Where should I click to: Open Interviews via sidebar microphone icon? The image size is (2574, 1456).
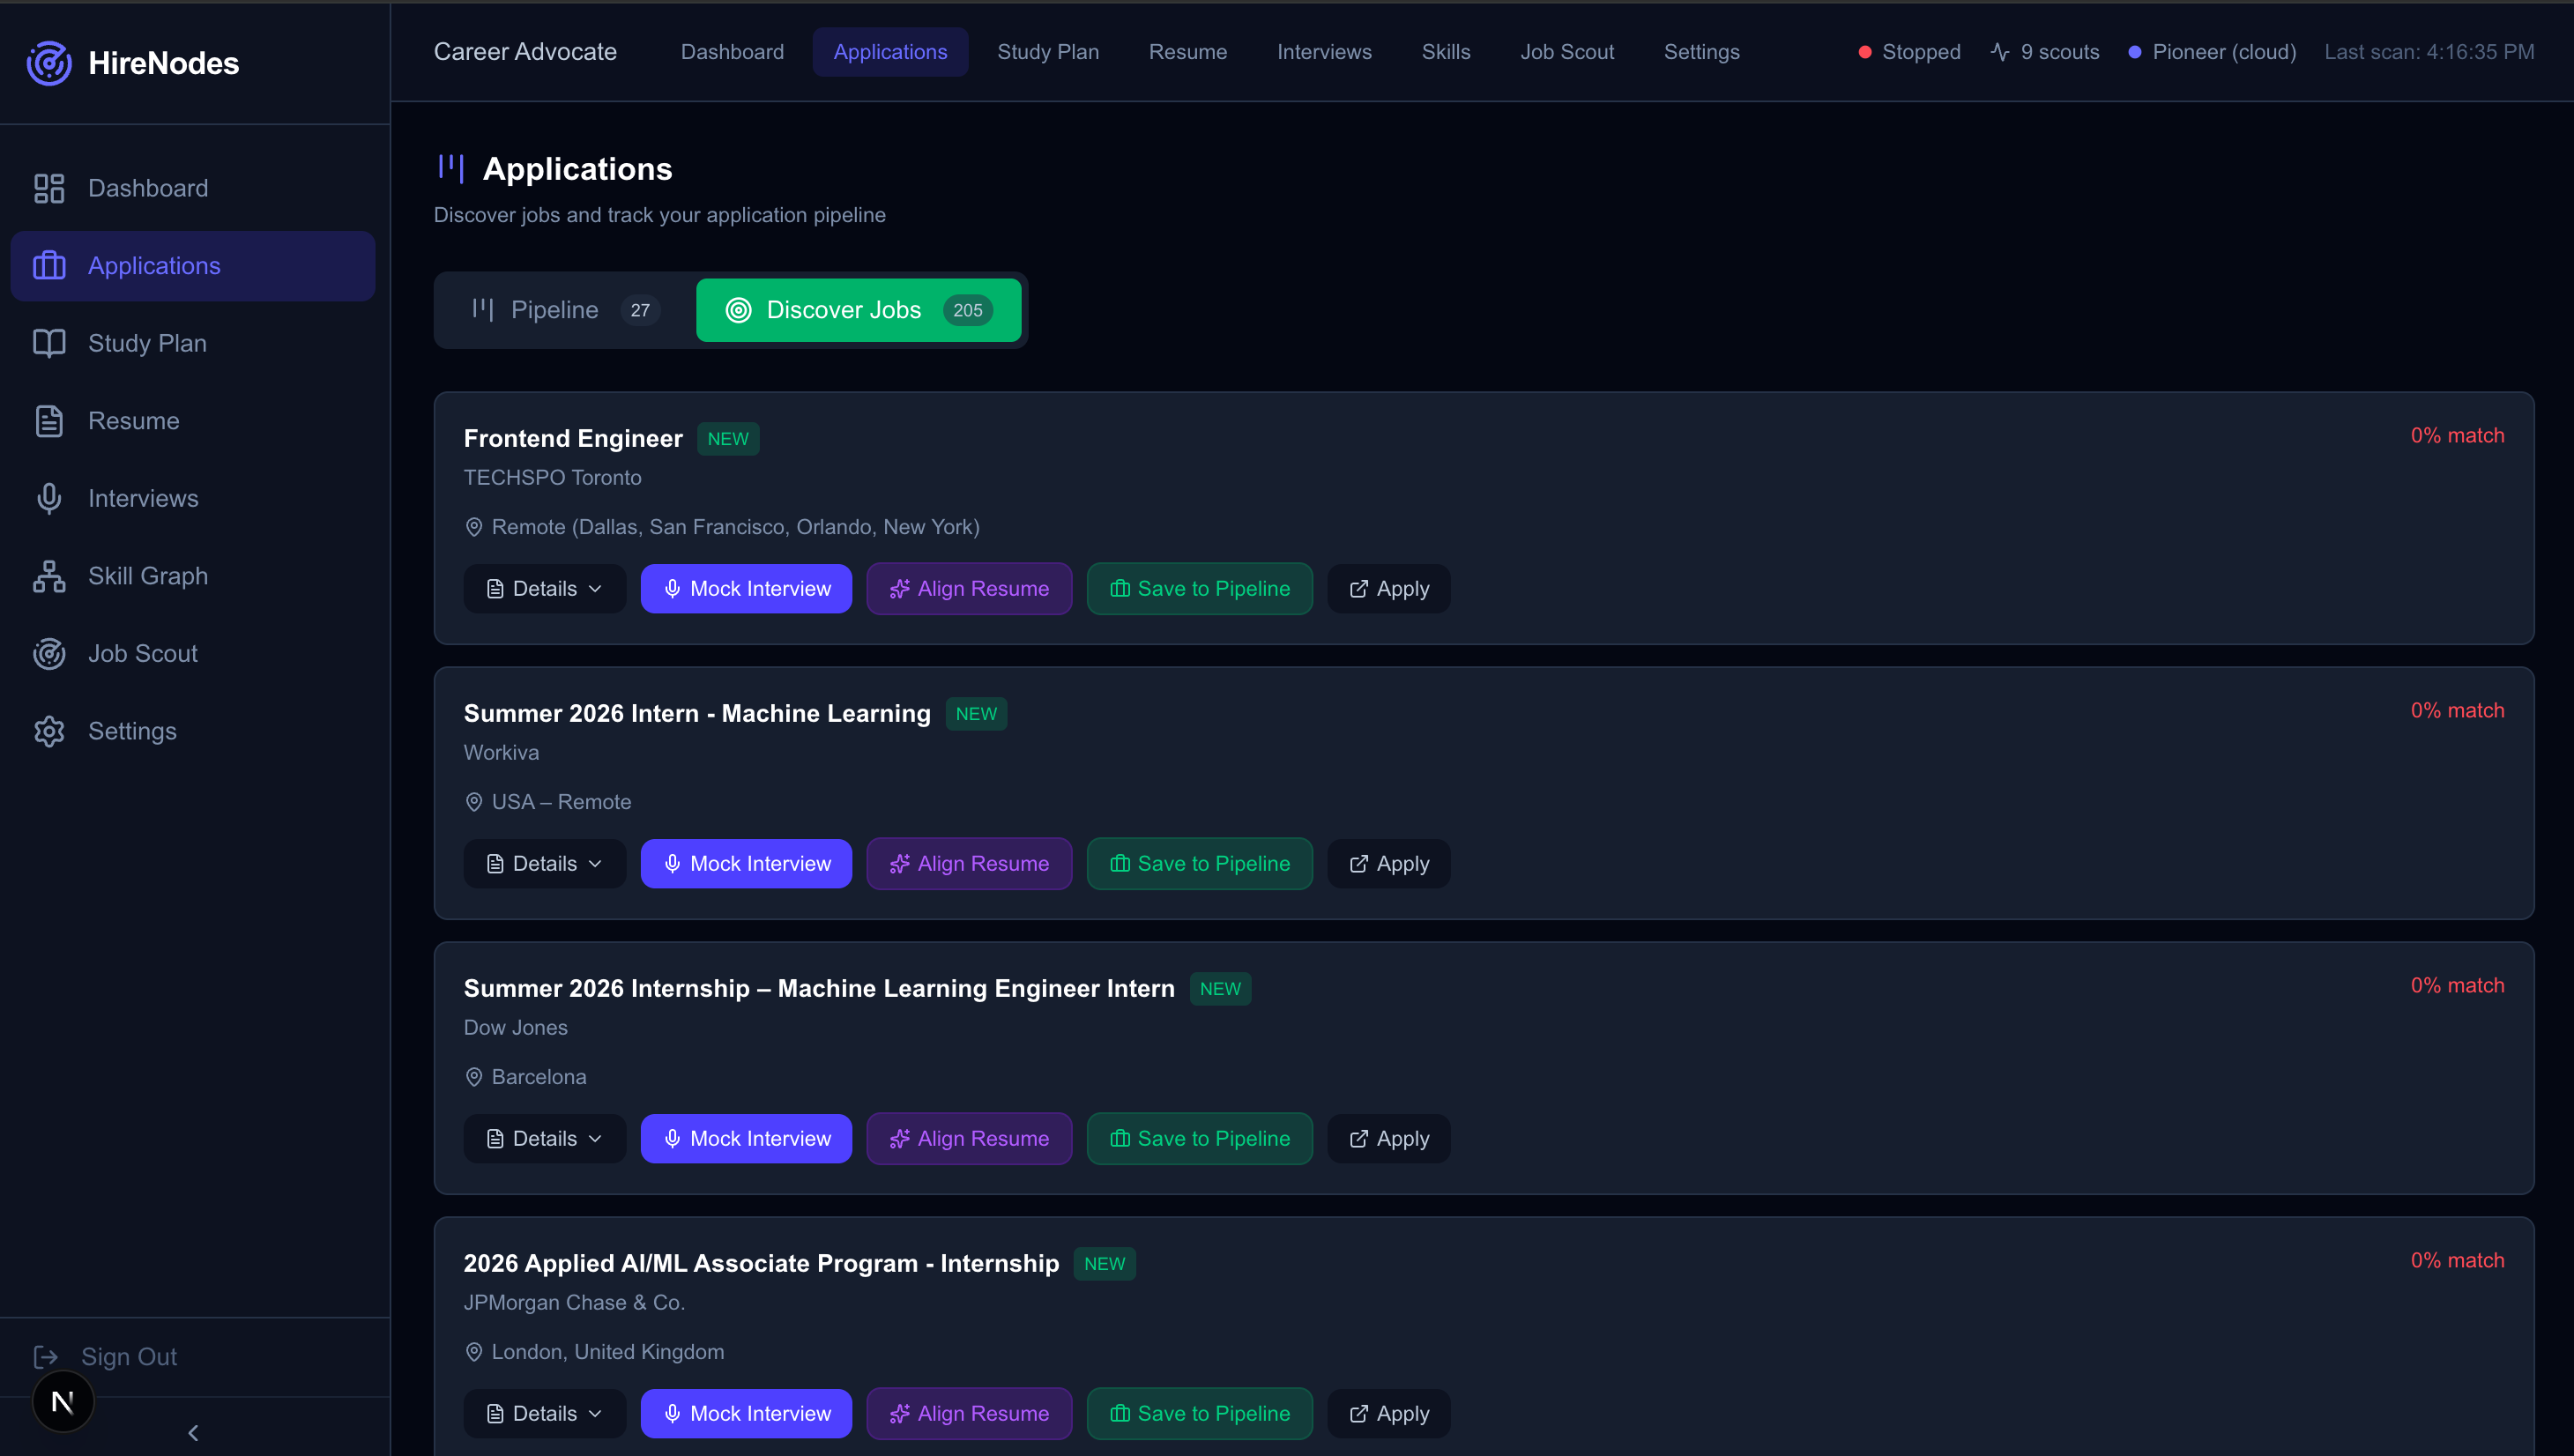pos(49,498)
